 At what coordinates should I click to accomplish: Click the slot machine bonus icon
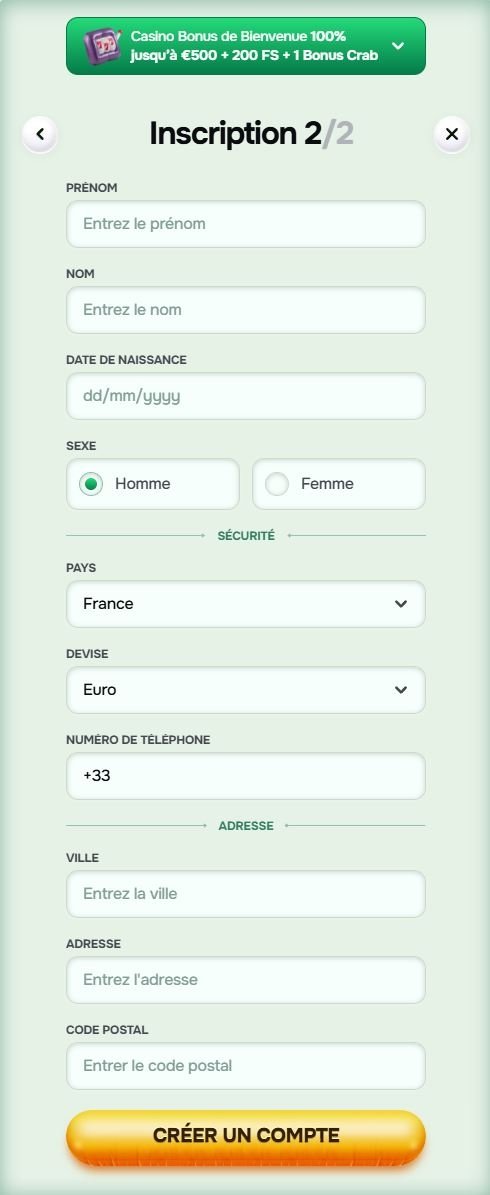(102, 46)
